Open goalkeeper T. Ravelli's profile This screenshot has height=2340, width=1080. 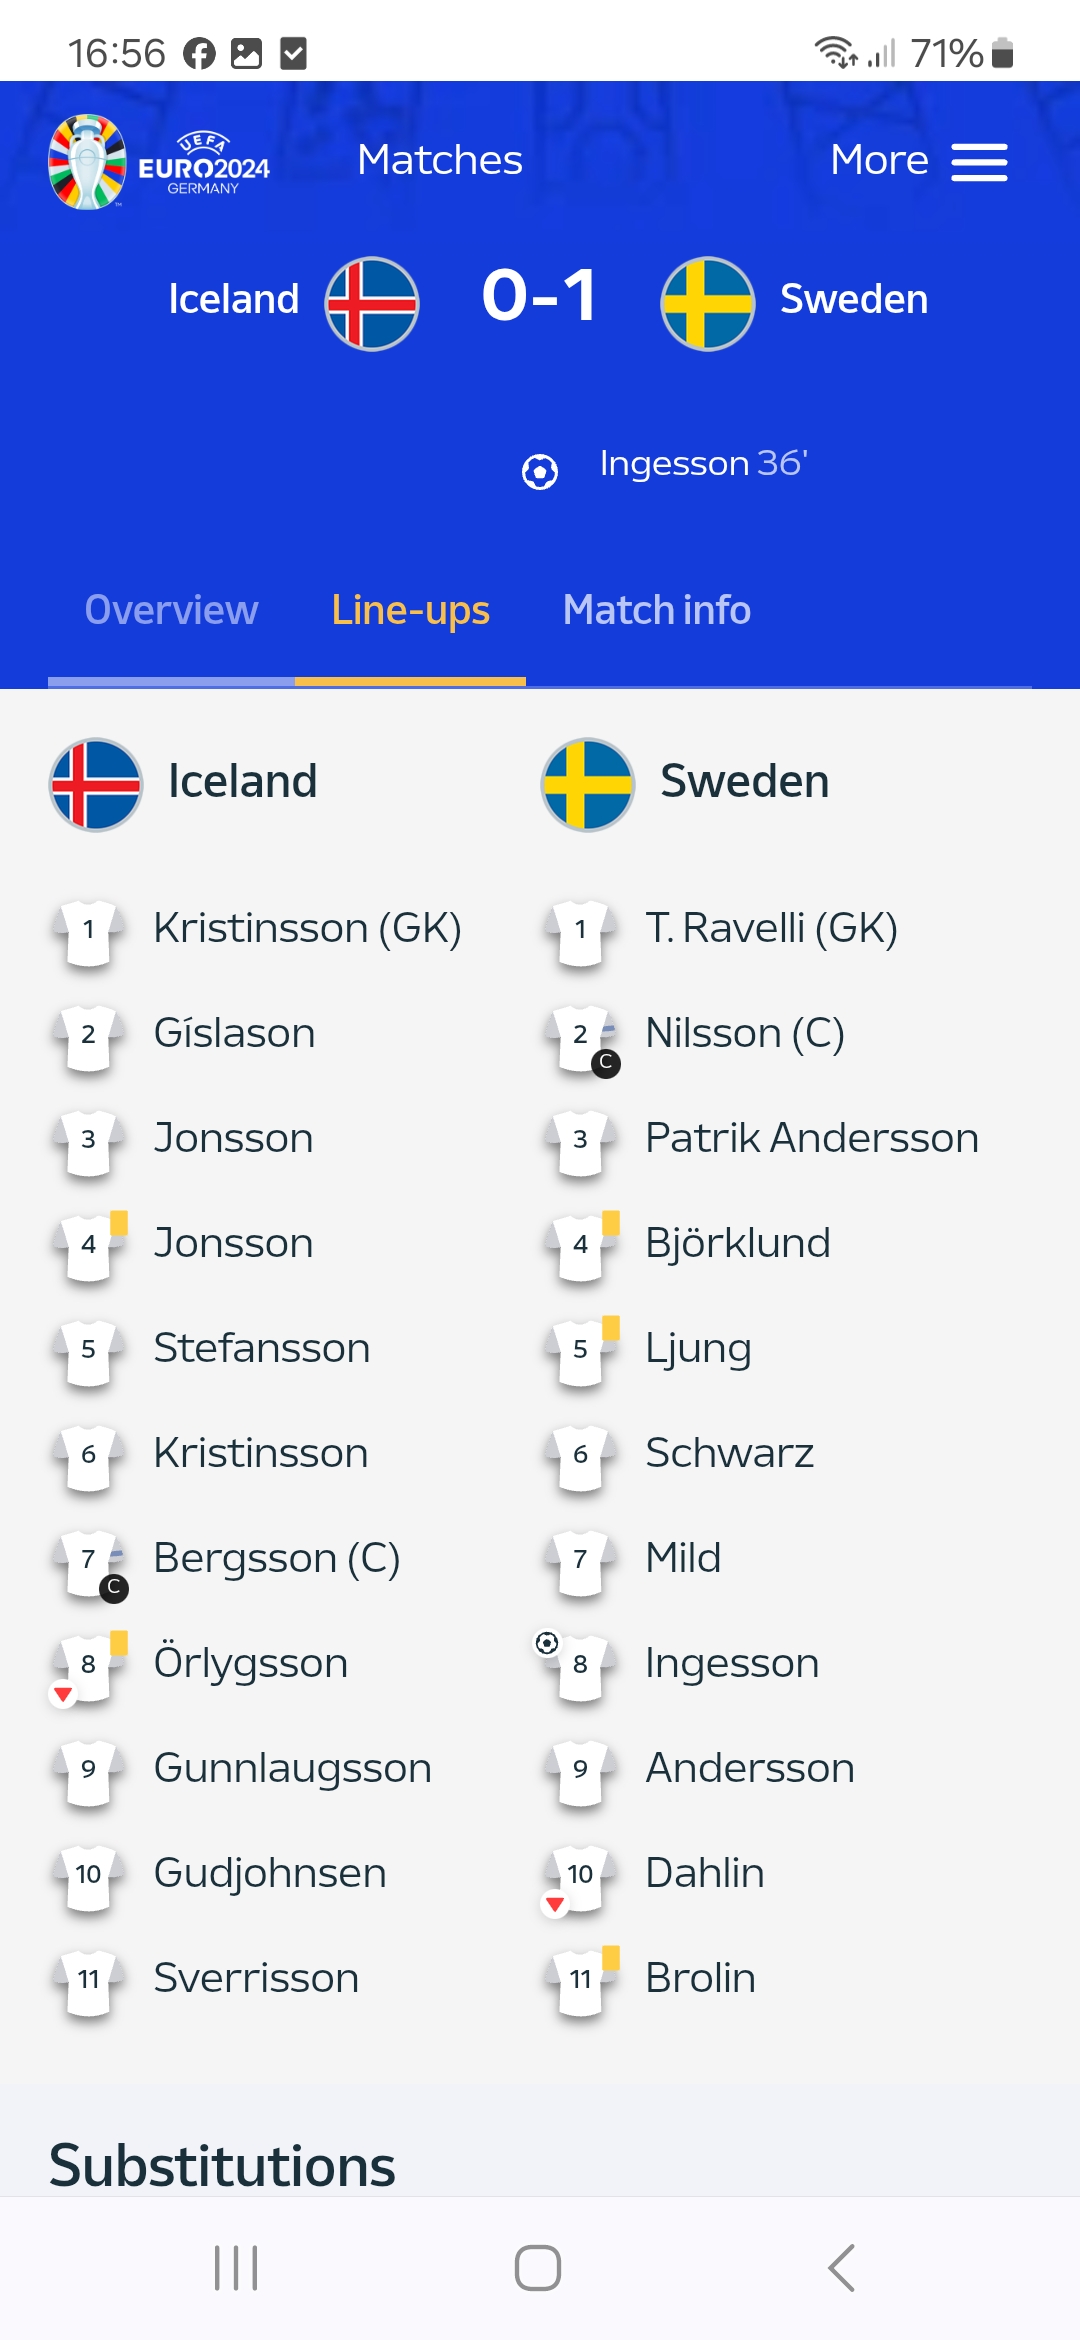[x=771, y=928]
